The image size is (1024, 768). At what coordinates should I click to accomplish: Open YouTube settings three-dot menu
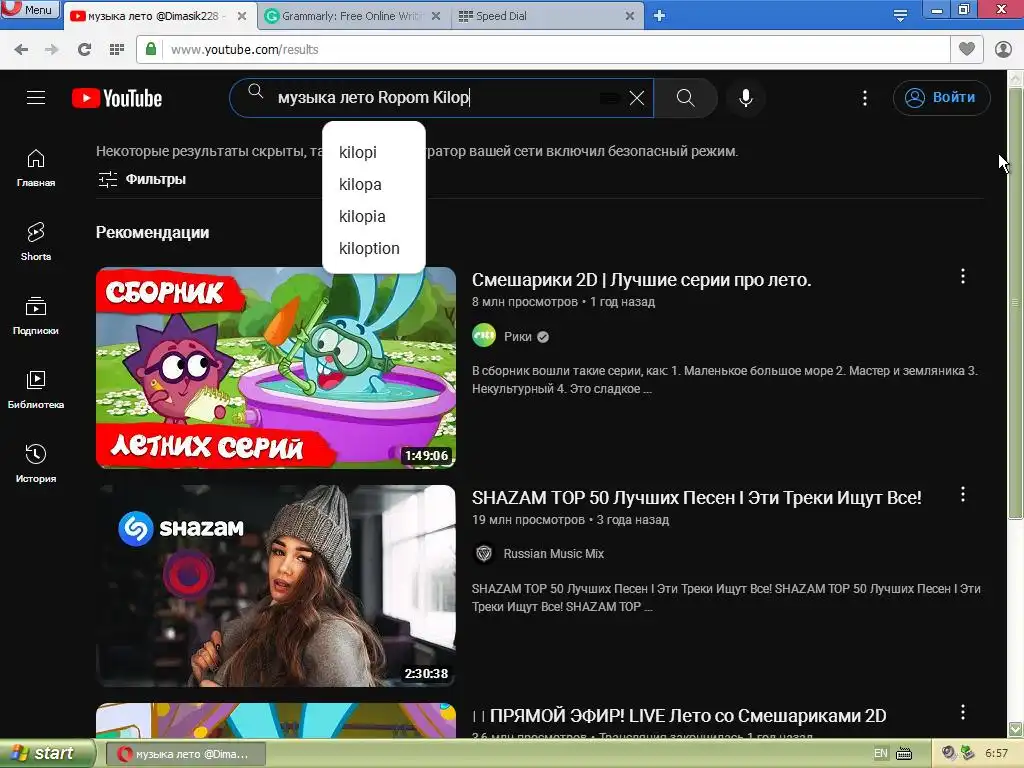click(x=865, y=98)
